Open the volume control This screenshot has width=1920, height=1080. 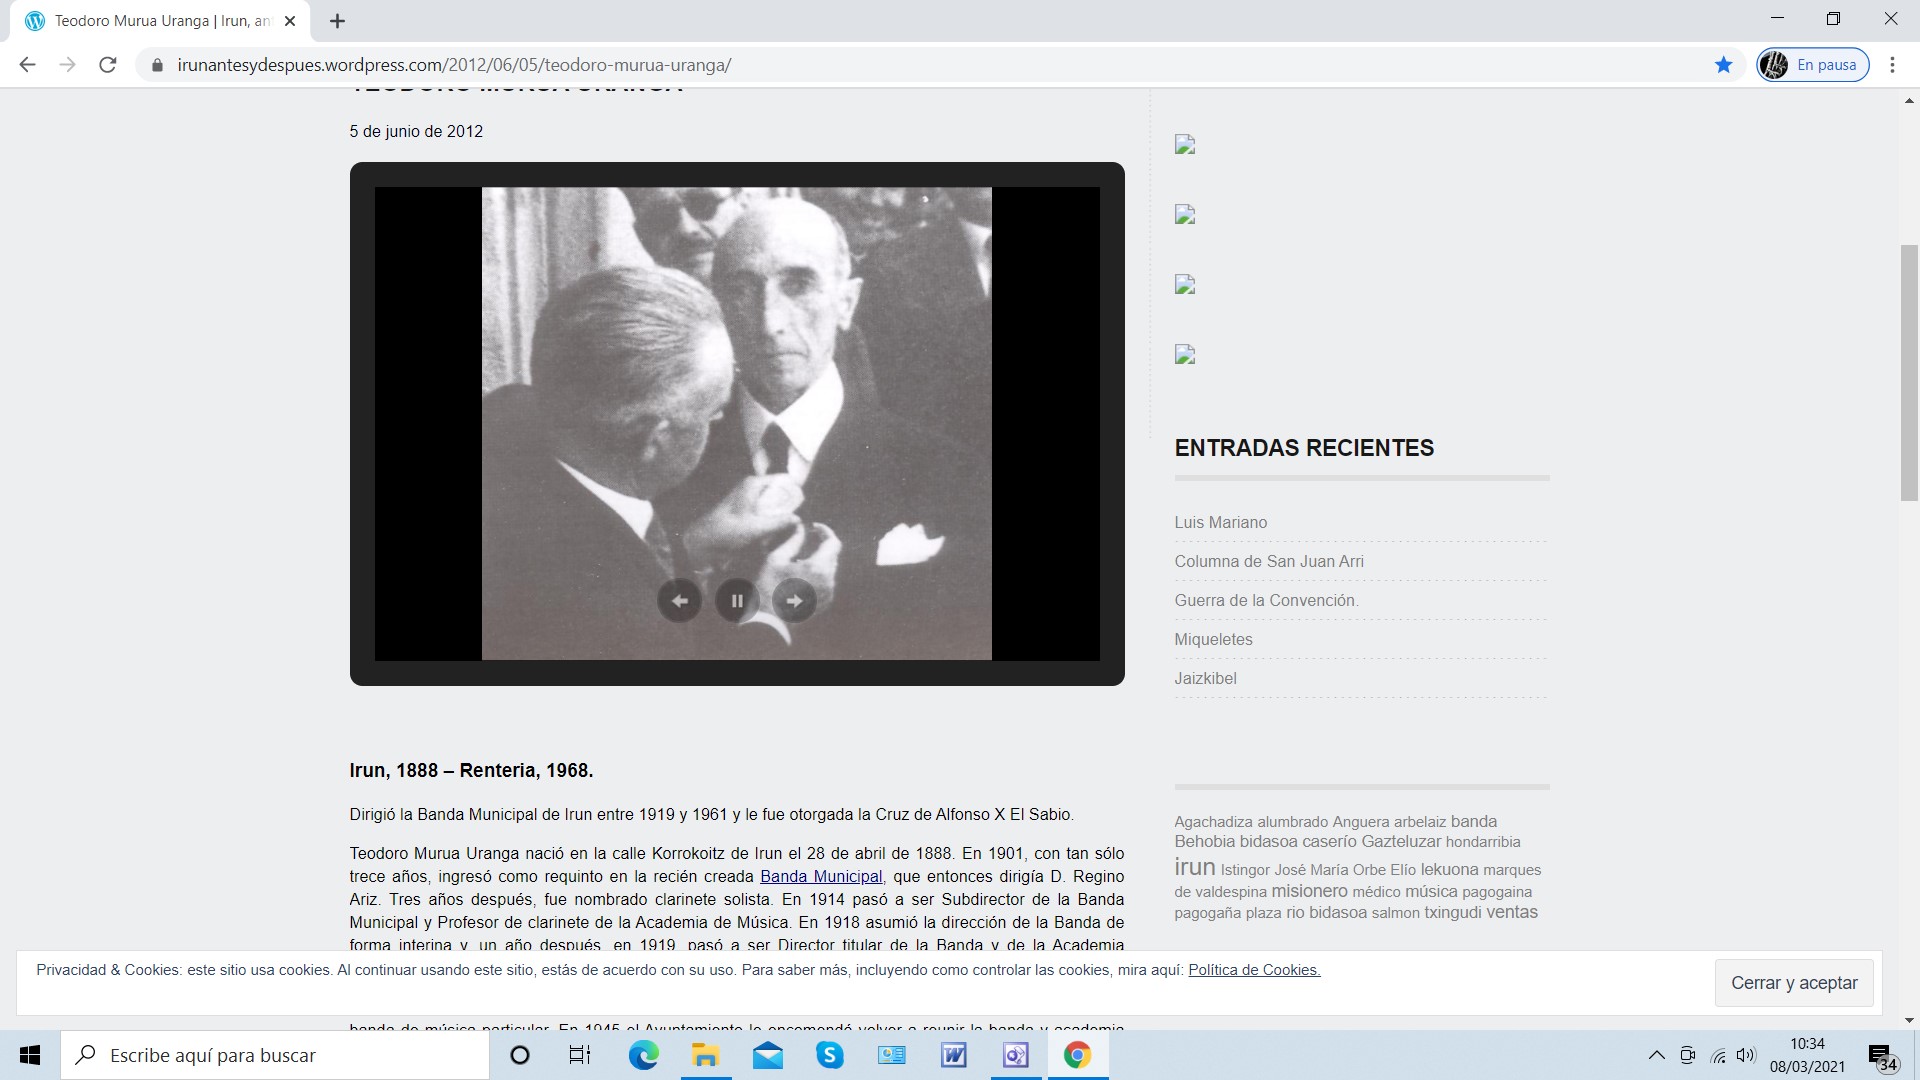[1746, 1055]
